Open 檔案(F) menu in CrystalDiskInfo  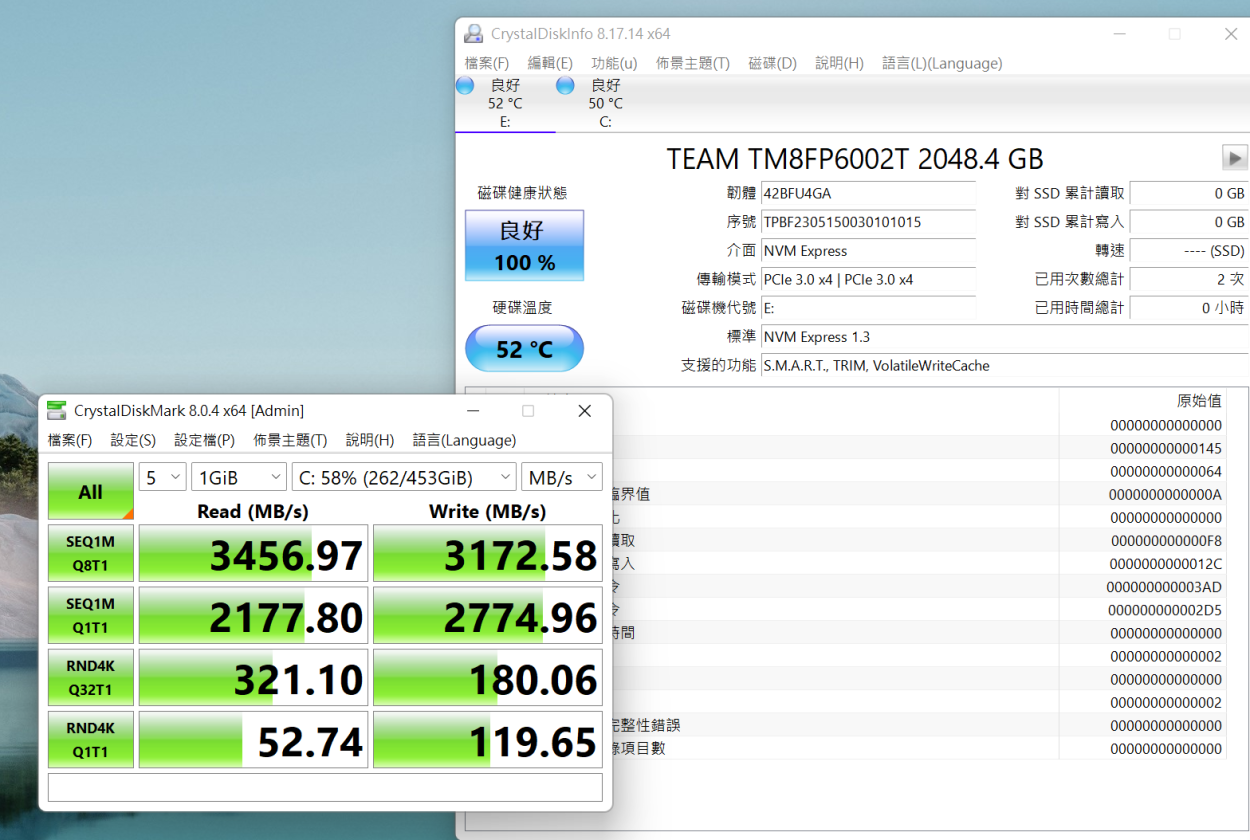487,63
